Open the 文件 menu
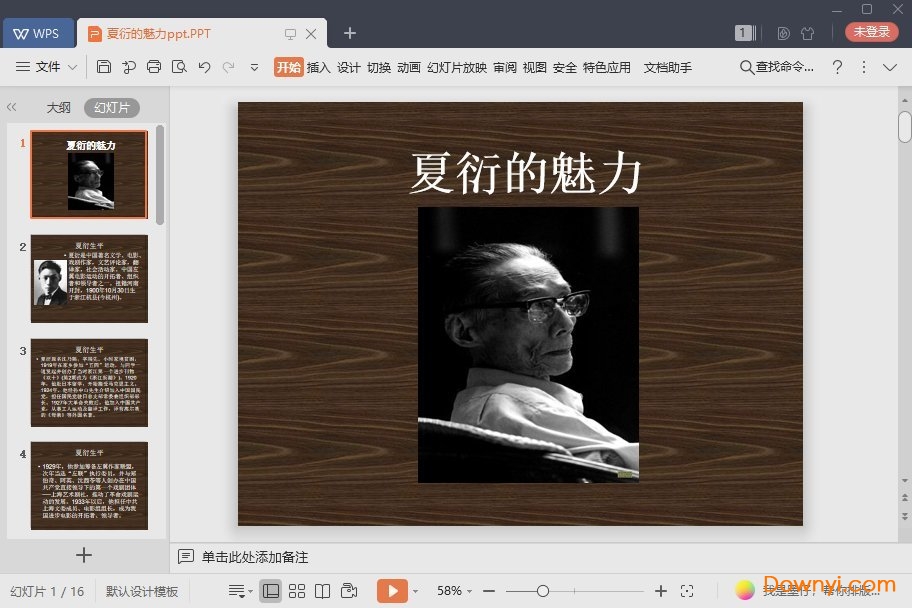The image size is (912, 608). (x=49, y=67)
